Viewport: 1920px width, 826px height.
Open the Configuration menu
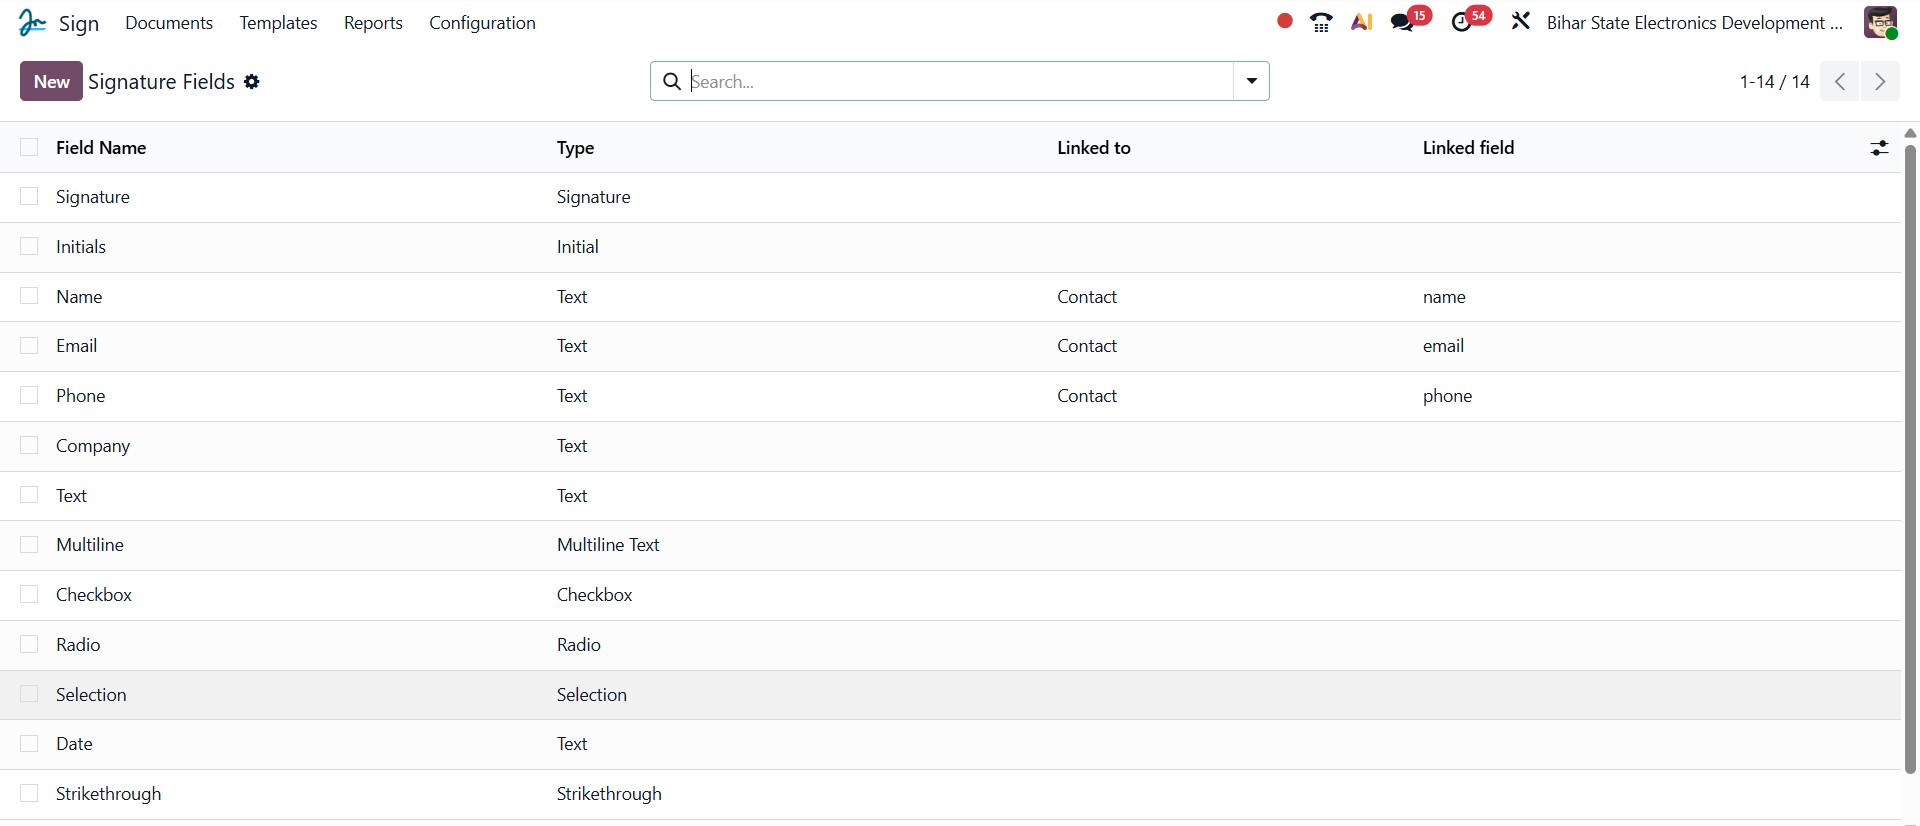click(x=482, y=22)
